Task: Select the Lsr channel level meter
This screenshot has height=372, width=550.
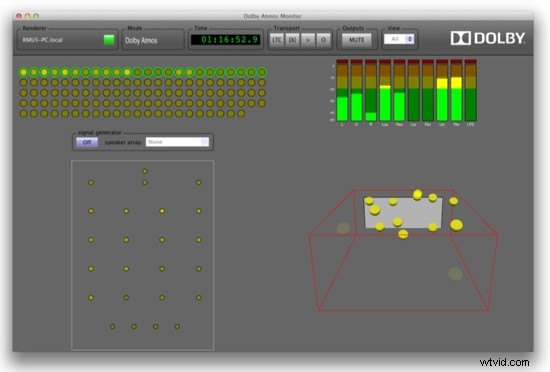Action: 414,90
